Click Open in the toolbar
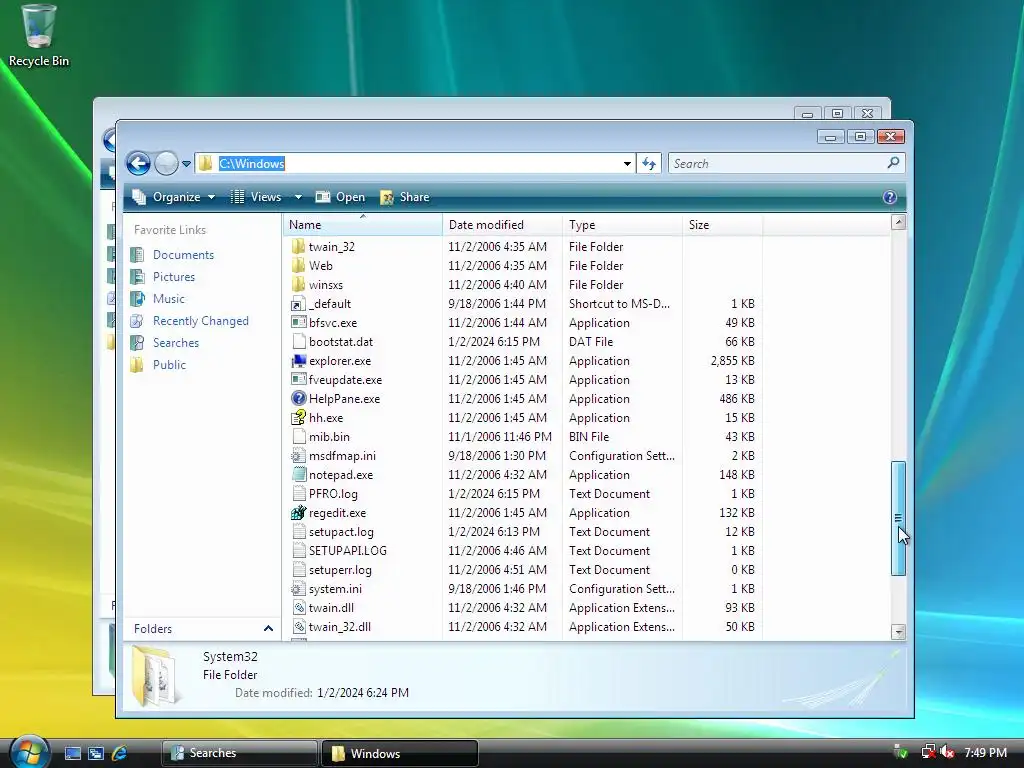 click(340, 197)
